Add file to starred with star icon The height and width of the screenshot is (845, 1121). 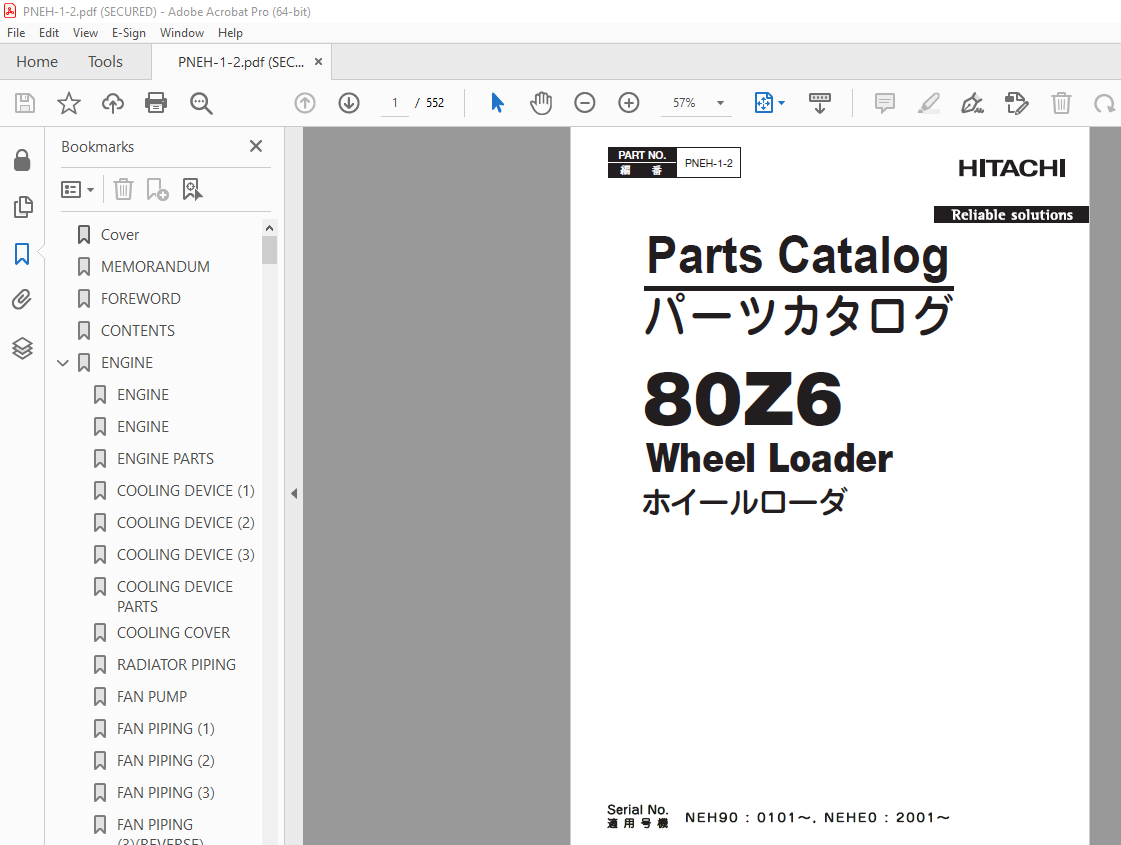(x=69, y=103)
